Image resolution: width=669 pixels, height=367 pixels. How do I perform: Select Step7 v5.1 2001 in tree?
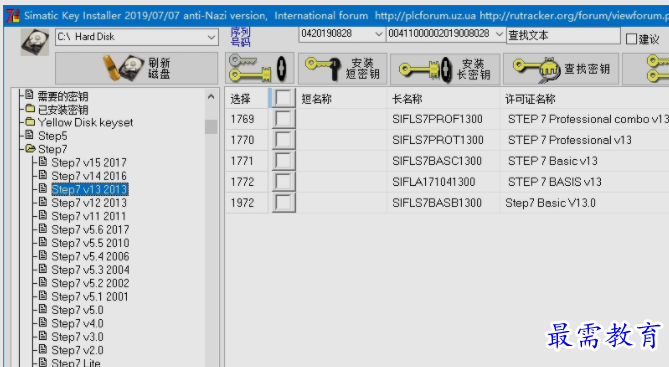90,297
